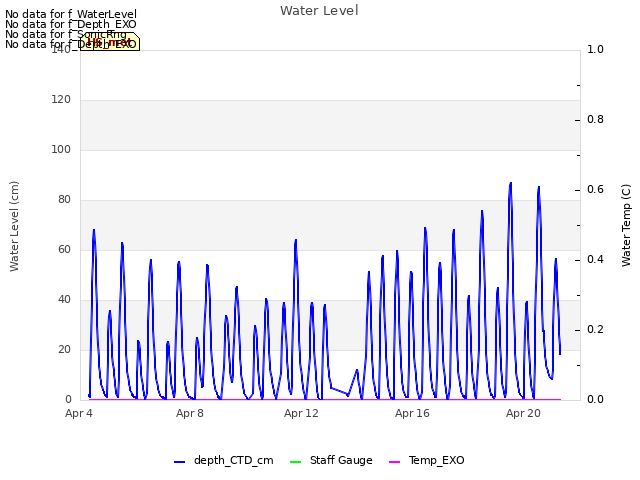Click the 0.0 tick on right axis
640x480 pixels.
pos(595,400)
